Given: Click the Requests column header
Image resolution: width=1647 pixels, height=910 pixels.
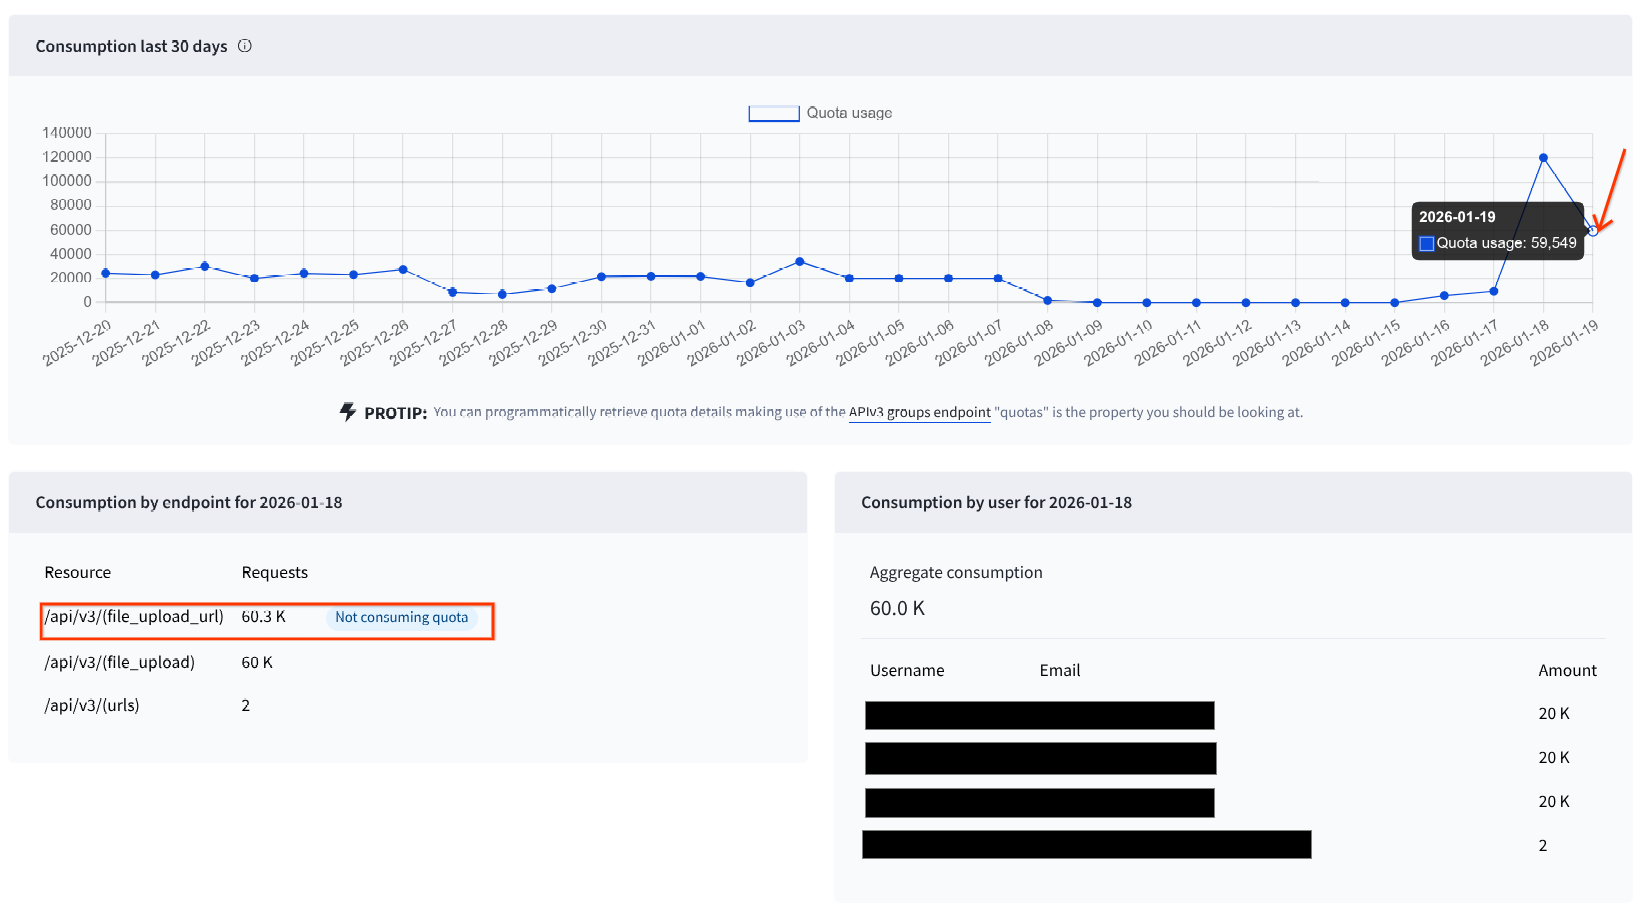Looking at the screenshot, I should click(x=275, y=572).
